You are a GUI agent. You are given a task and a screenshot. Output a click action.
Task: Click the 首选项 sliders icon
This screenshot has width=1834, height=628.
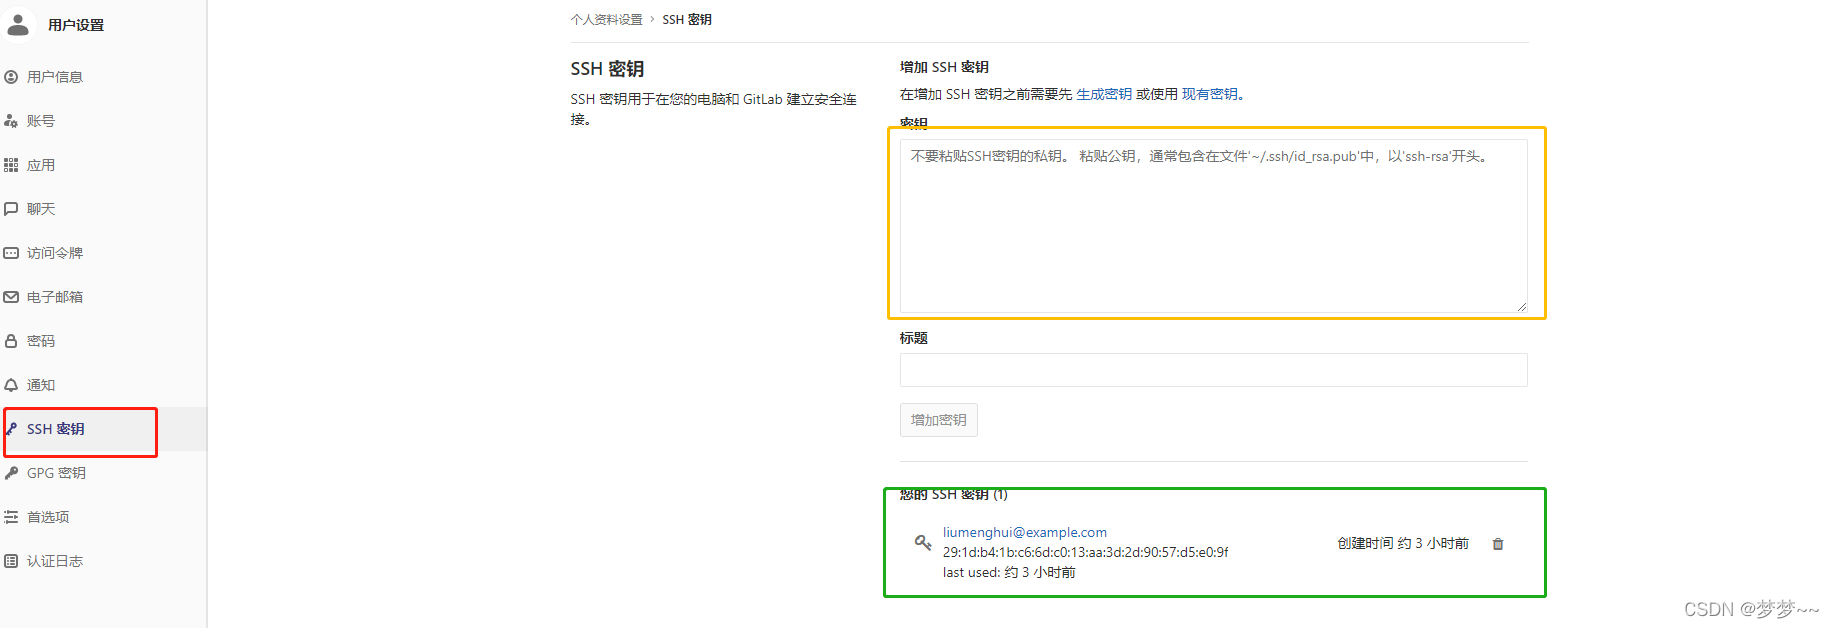(11, 517)
